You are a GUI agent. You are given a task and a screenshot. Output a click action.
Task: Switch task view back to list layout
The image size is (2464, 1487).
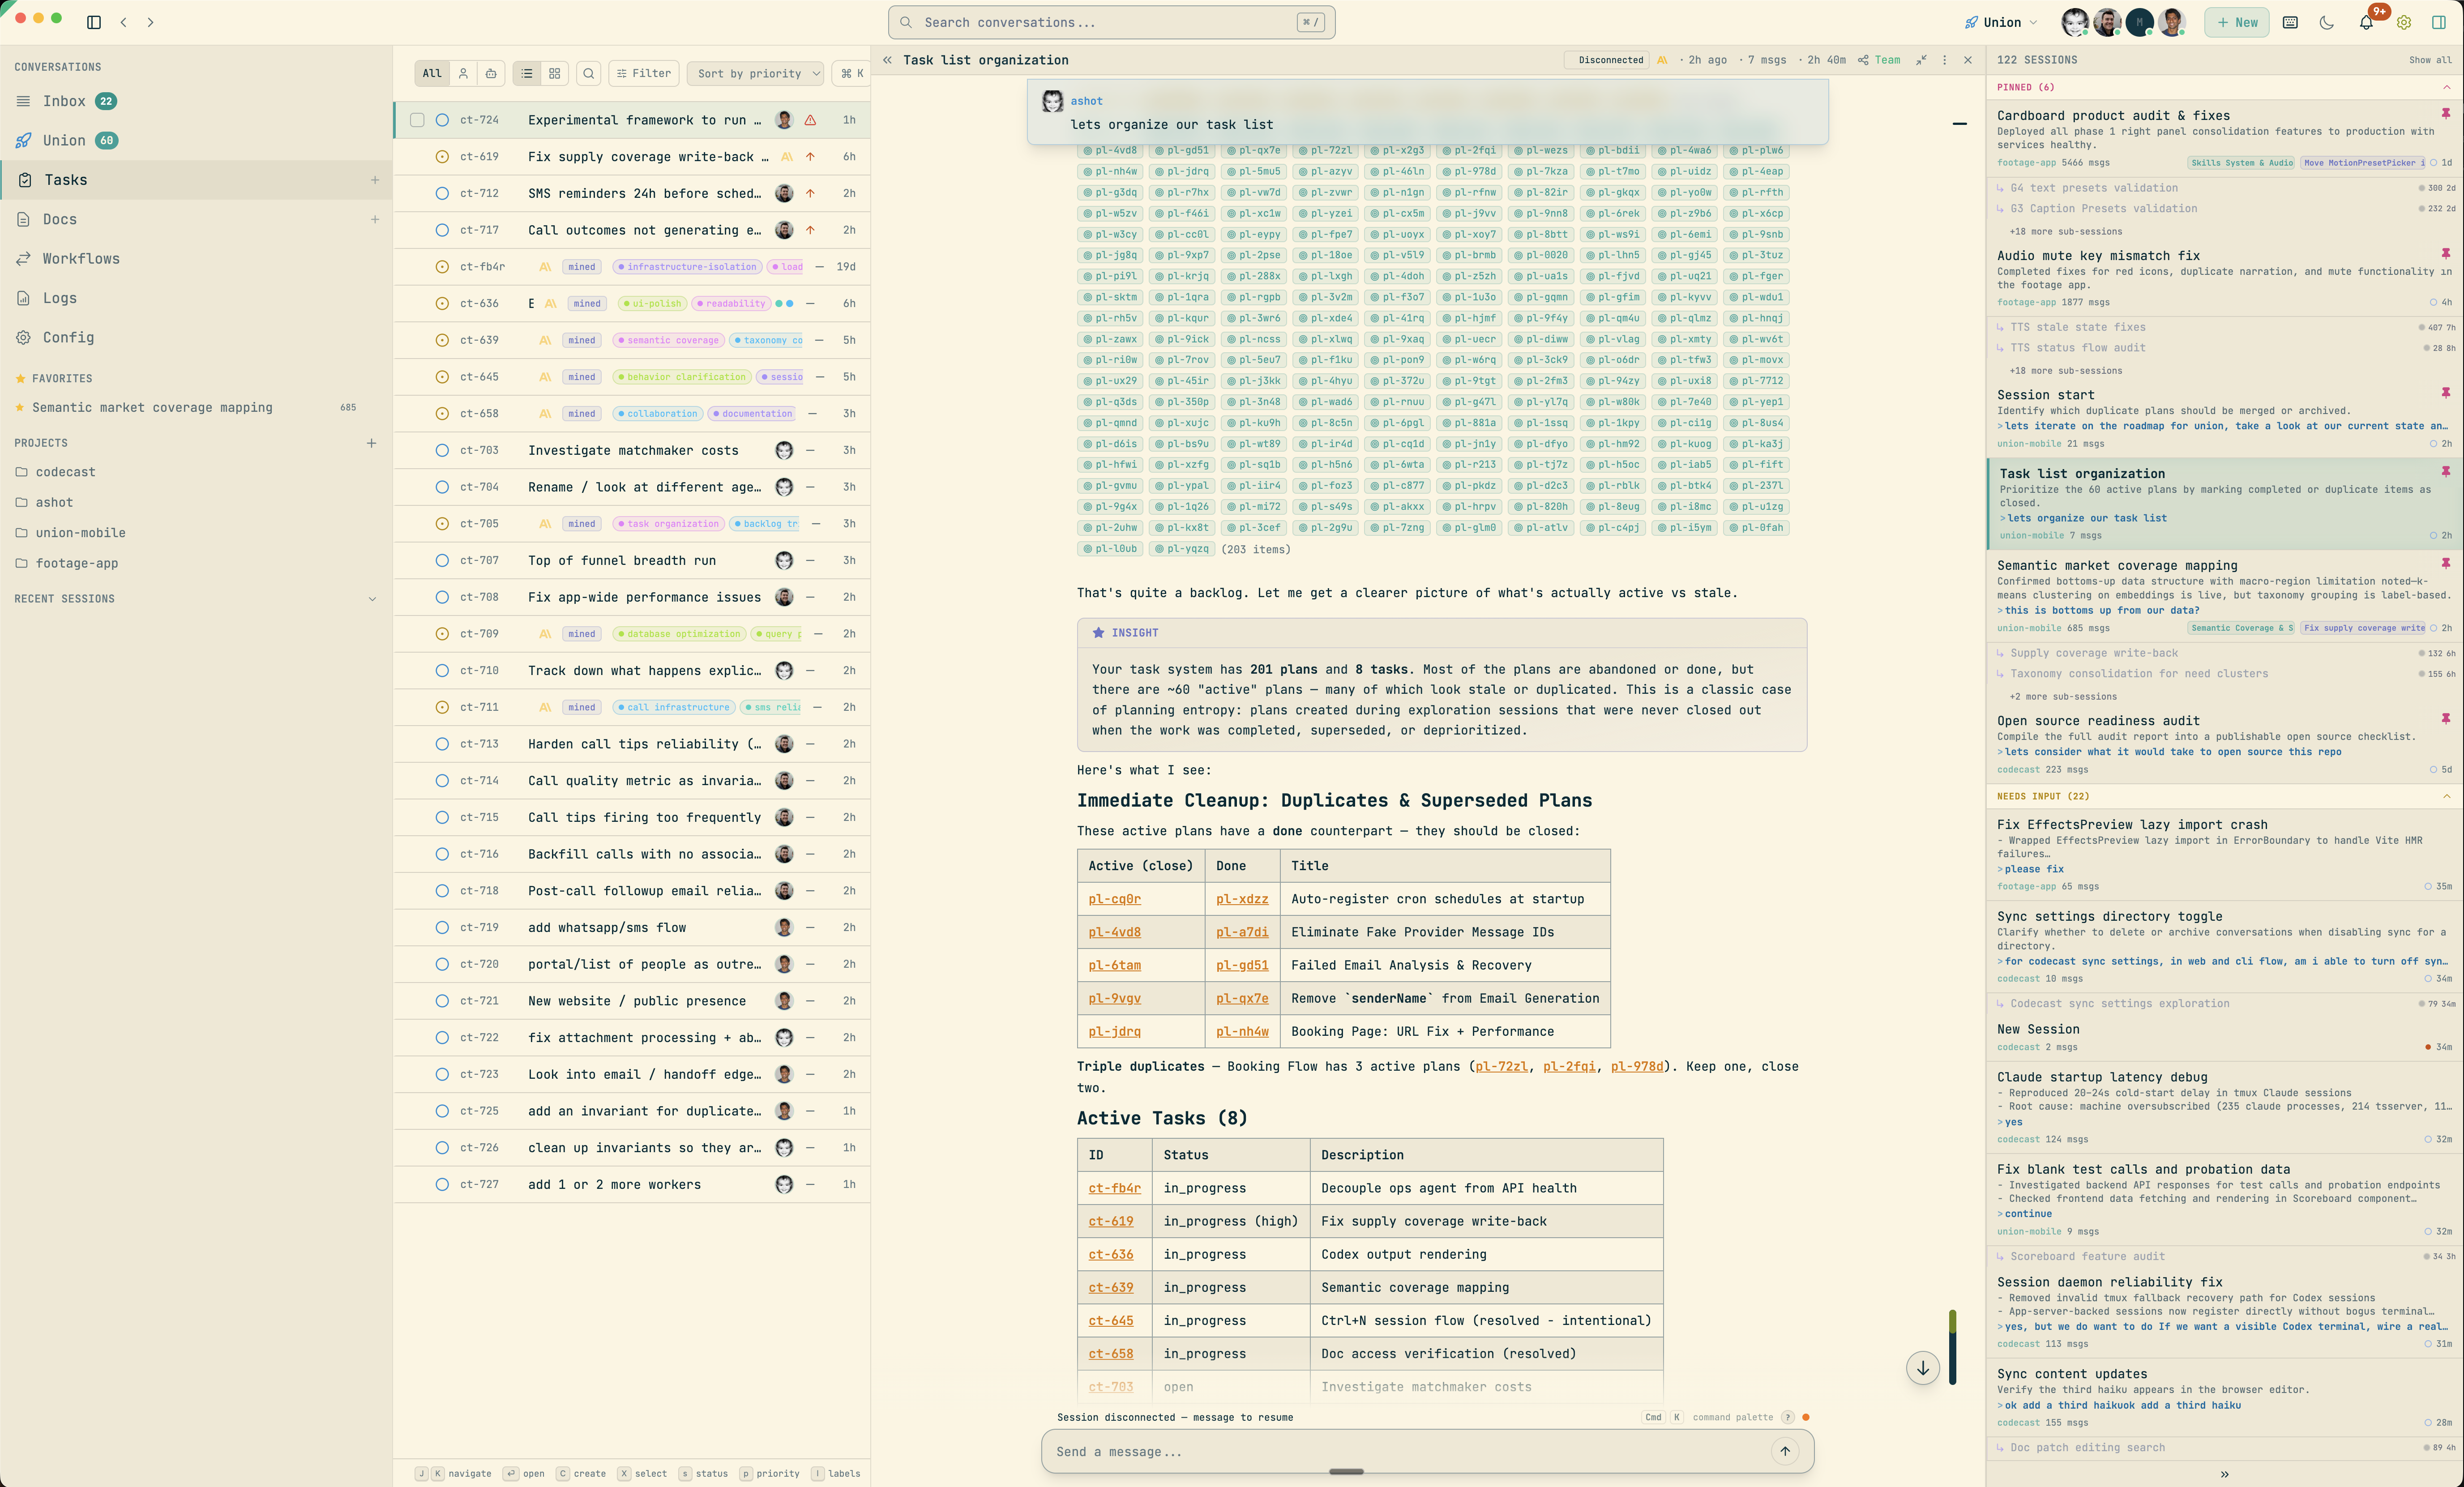pyautogui.click(x=527, y=73)
